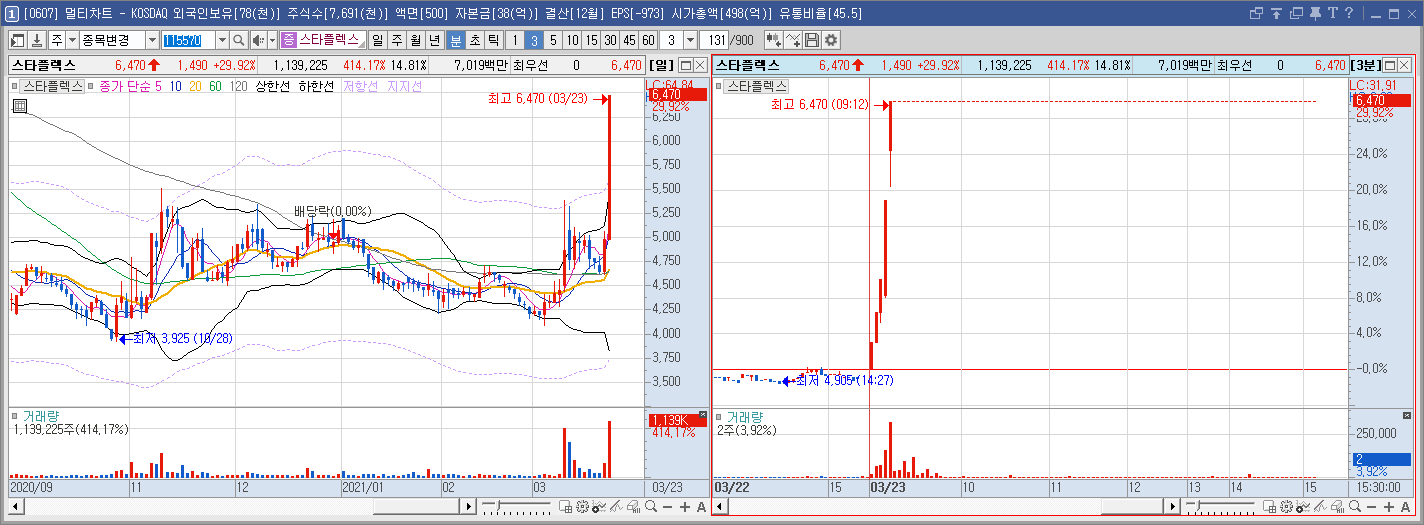Viewport: 1424px width, 525px height.
Task: Click the 최우선 button in the daily chart header
Action: [x=529, y=65]
